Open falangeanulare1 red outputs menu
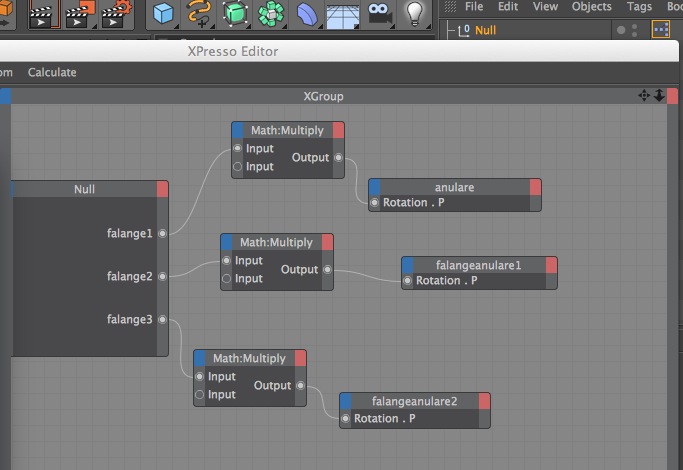The height and width of the screenshot is (470, 683). coord(551,265)
